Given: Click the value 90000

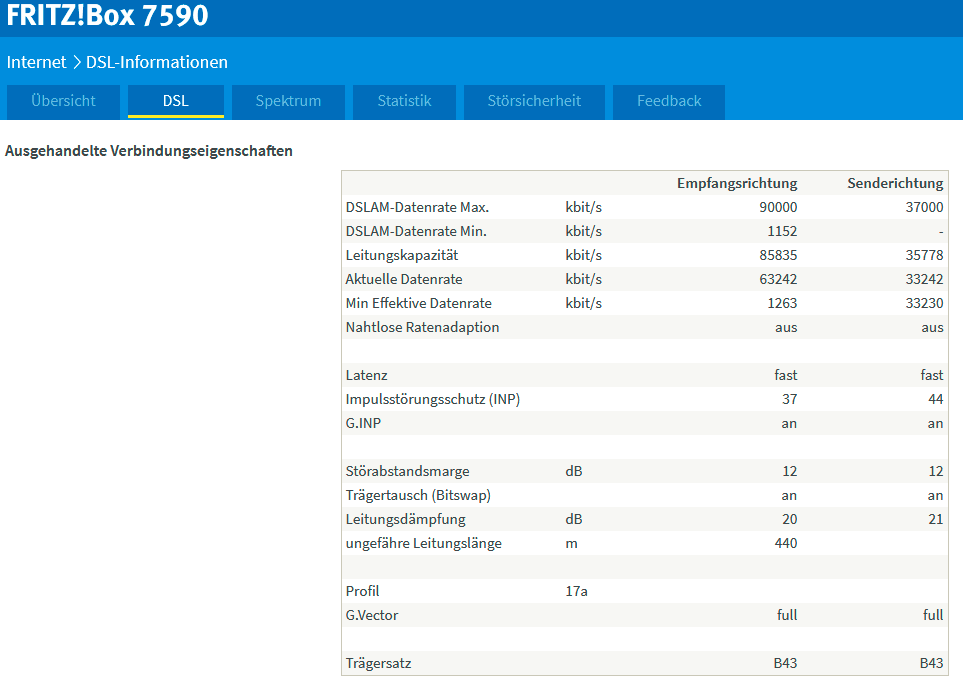Looking at the screenshot, I should pos(778,207).
